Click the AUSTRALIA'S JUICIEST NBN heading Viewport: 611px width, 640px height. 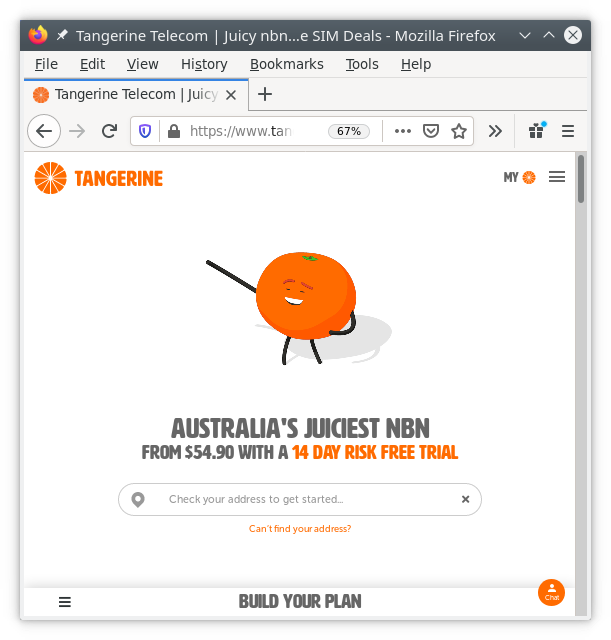tap(300, 428)
